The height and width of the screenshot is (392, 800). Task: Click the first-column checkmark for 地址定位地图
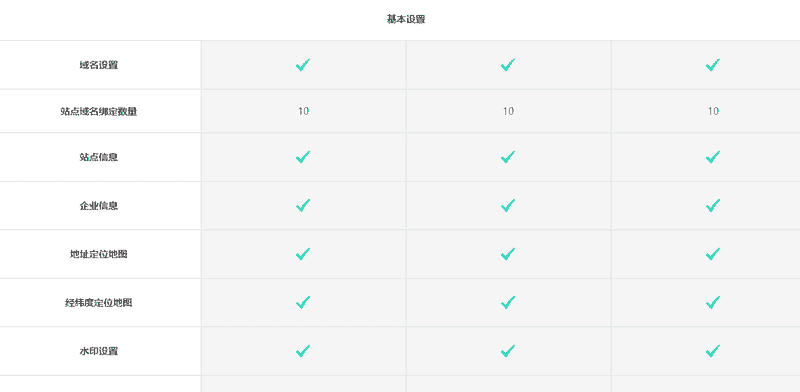click(303, 254)
